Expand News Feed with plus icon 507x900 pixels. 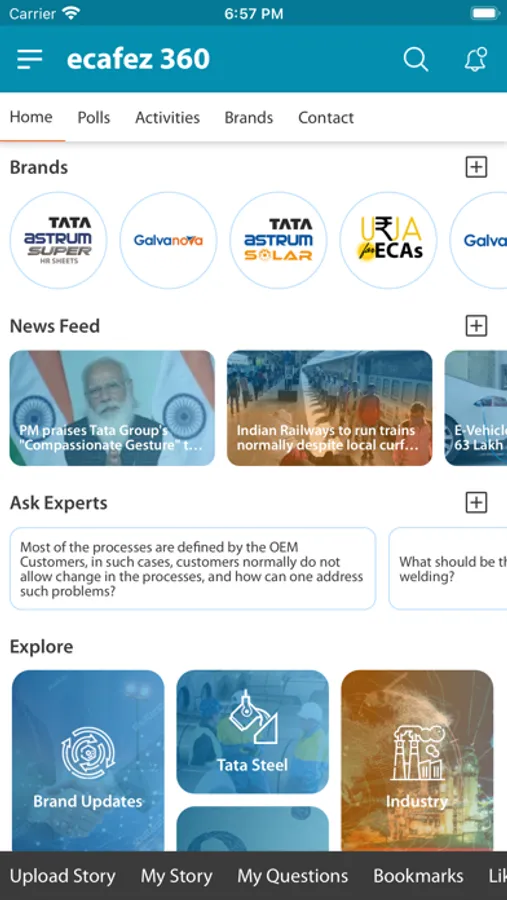tap(475, 325)
